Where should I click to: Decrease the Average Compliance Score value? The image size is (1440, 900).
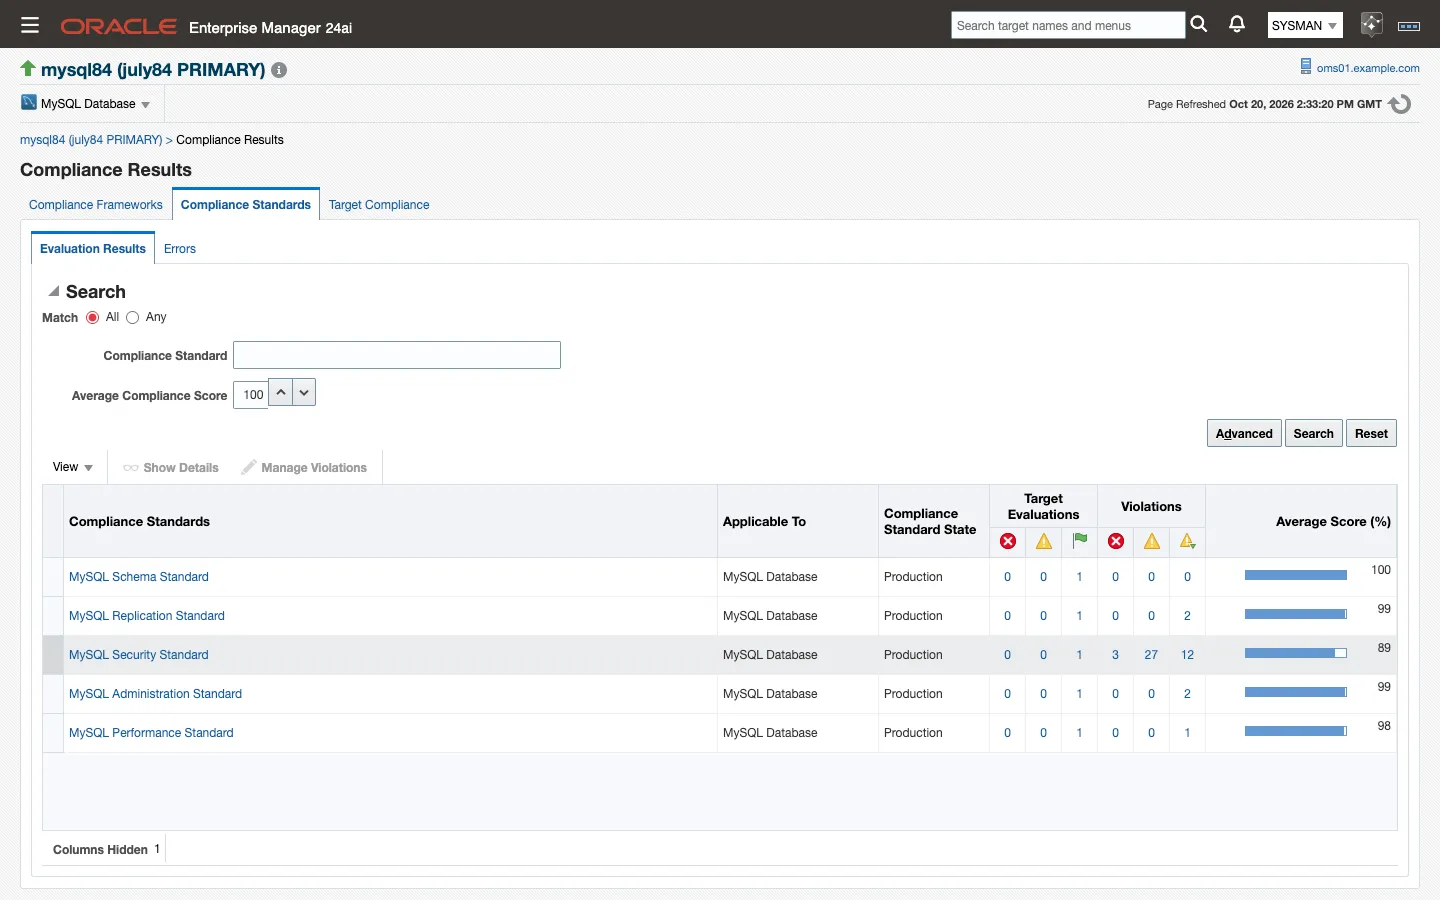(304, 393)
